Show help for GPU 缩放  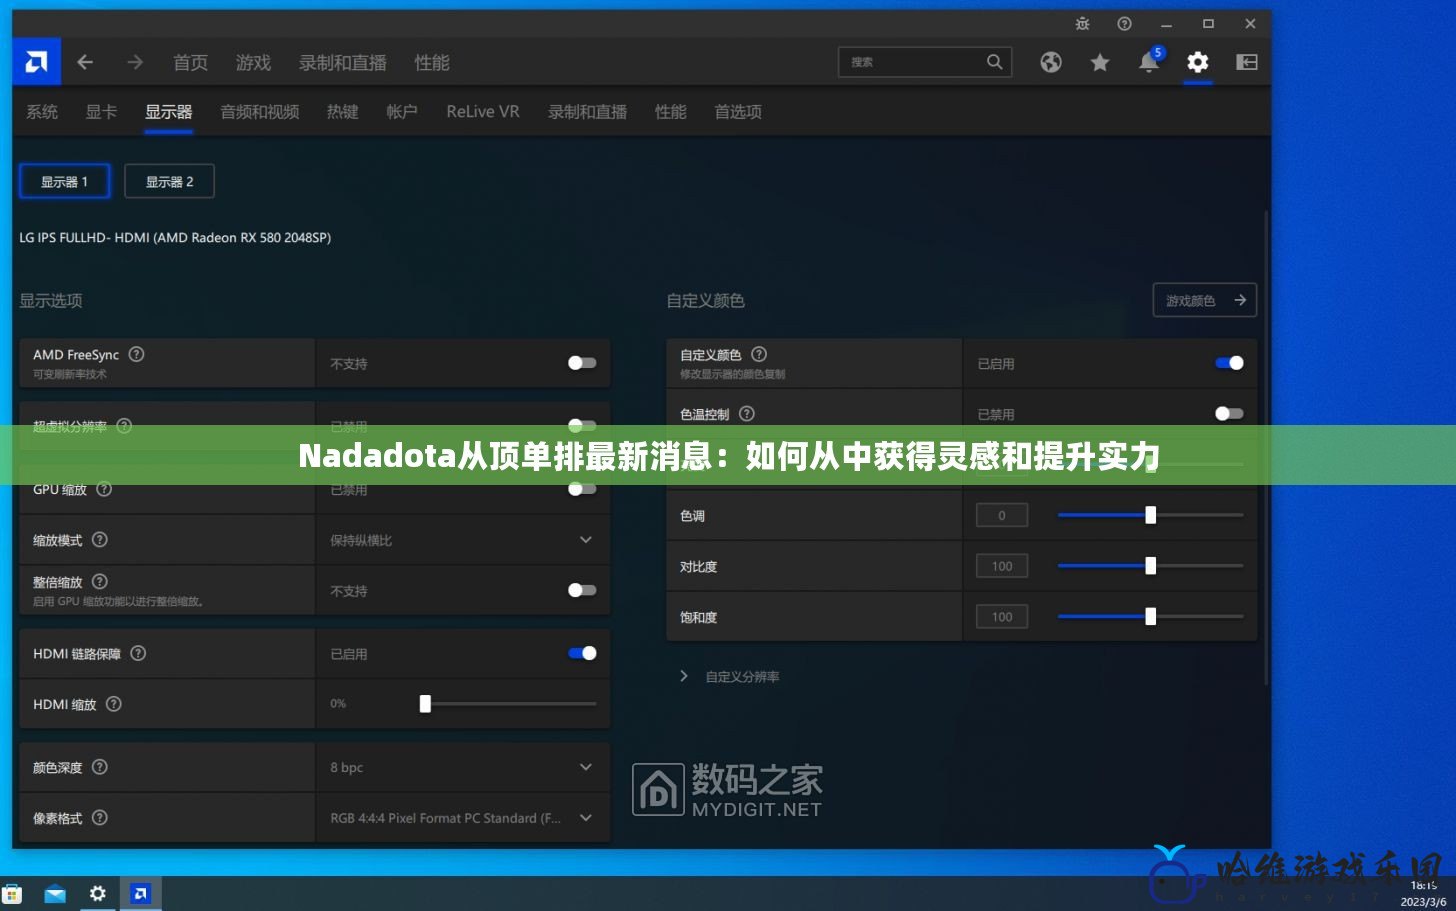(104, 489)
